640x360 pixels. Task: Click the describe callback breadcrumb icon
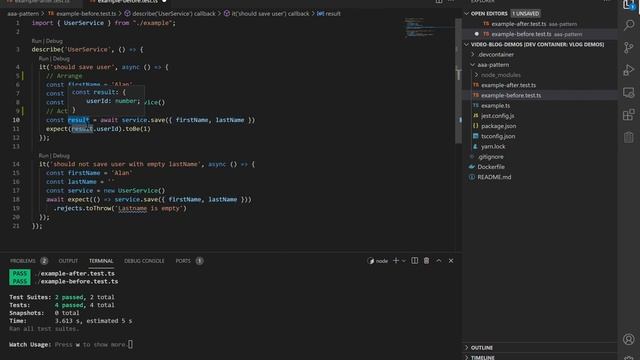127,13
